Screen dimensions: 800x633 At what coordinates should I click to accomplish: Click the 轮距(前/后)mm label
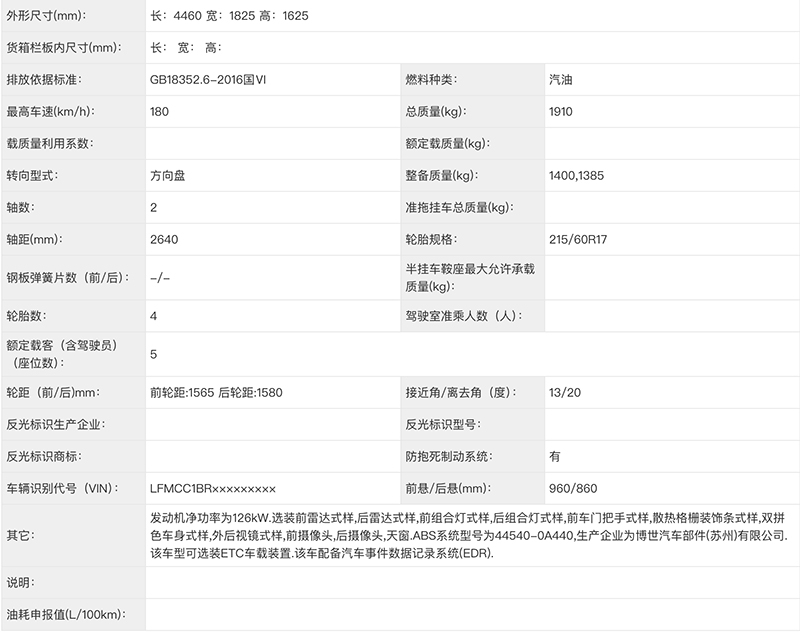tap(53, 393)
